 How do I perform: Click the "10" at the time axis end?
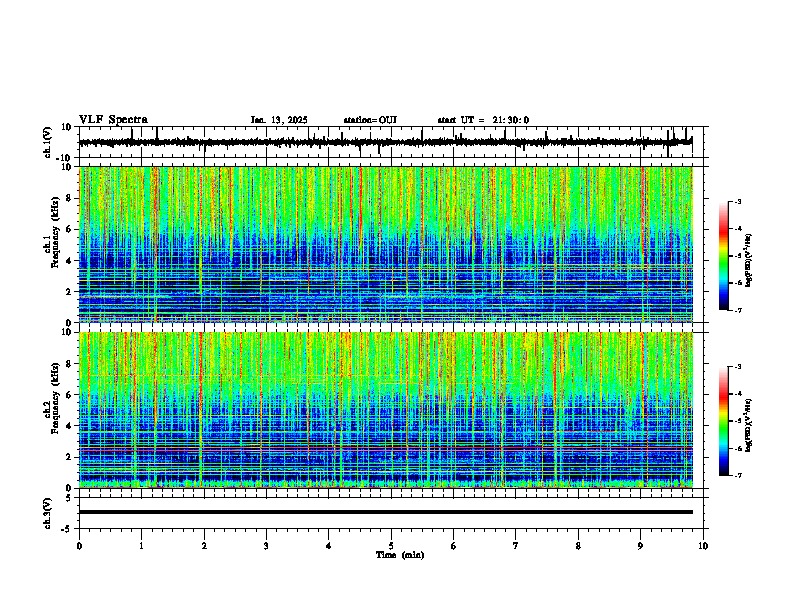[703, 546]
